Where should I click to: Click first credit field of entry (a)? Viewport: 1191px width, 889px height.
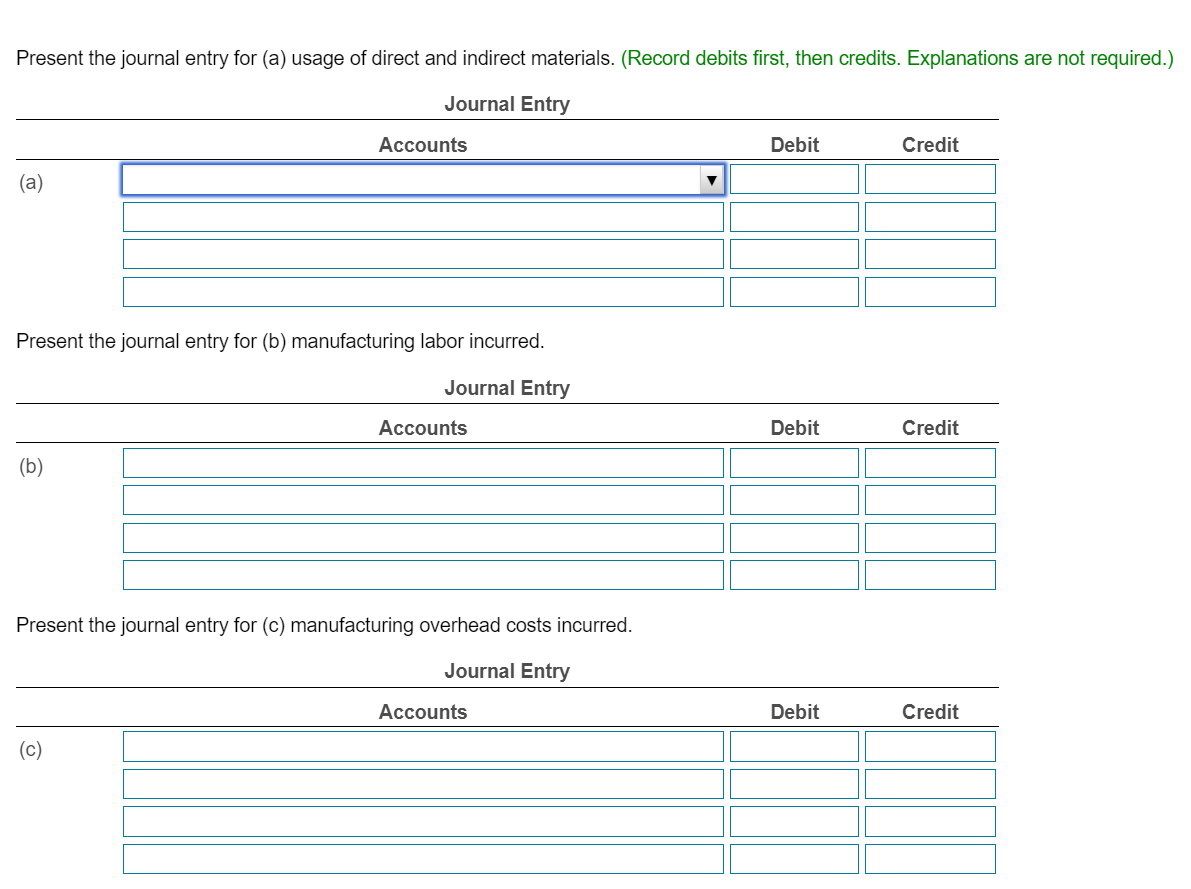click(x=930, y=179)
